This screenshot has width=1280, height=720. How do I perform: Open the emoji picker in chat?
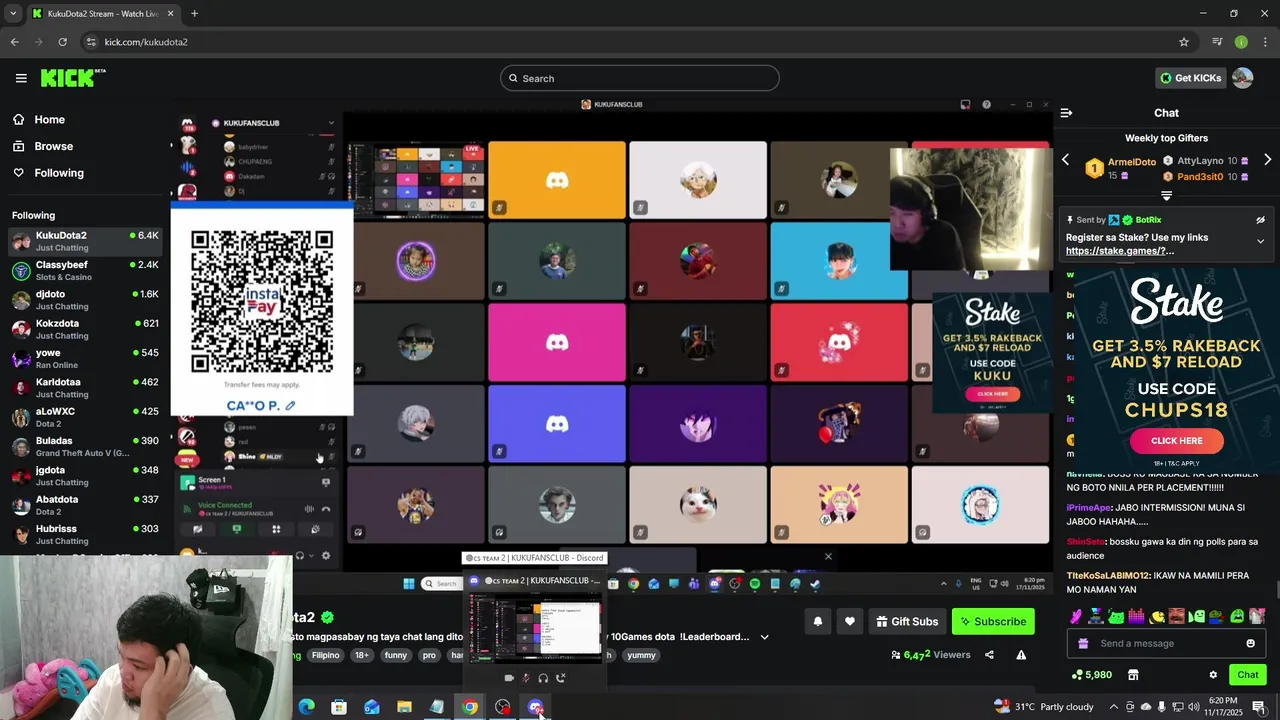1250,643
